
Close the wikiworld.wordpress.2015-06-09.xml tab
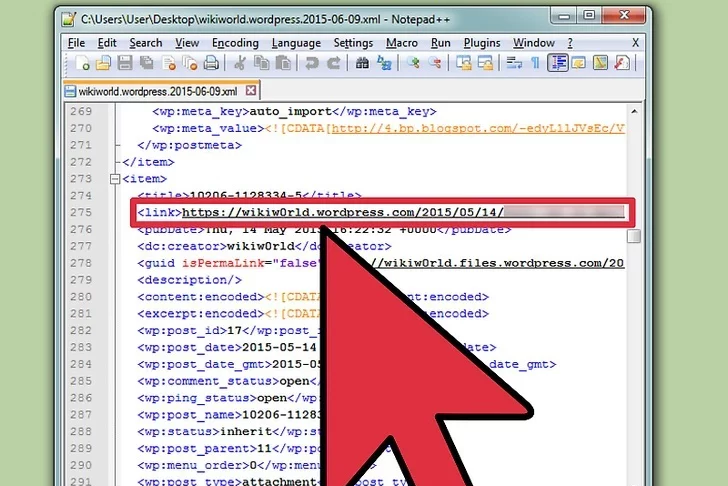pos(250,90)
